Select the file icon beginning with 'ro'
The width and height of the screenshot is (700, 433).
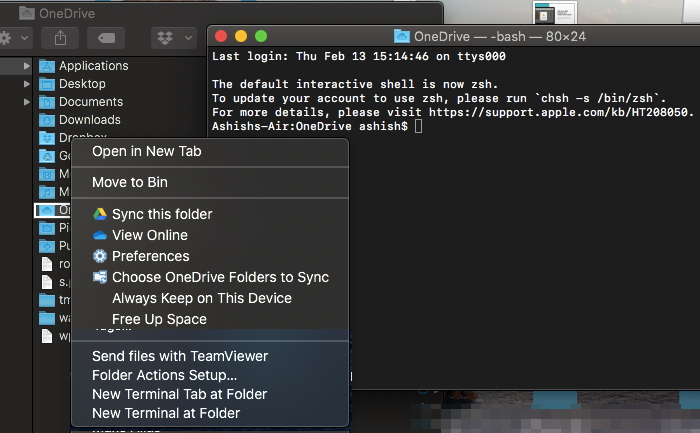[47, 264]
